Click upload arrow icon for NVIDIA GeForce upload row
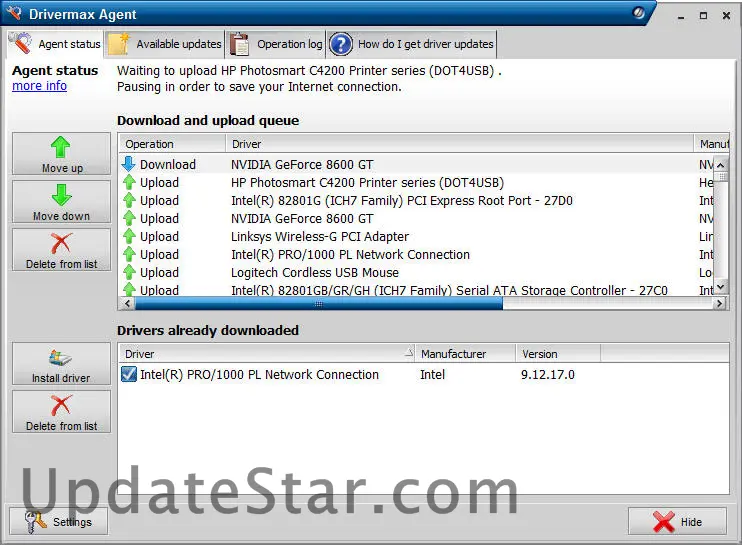Image resolution: width=742 pixels, height=545 pixels. coord(129,218)
